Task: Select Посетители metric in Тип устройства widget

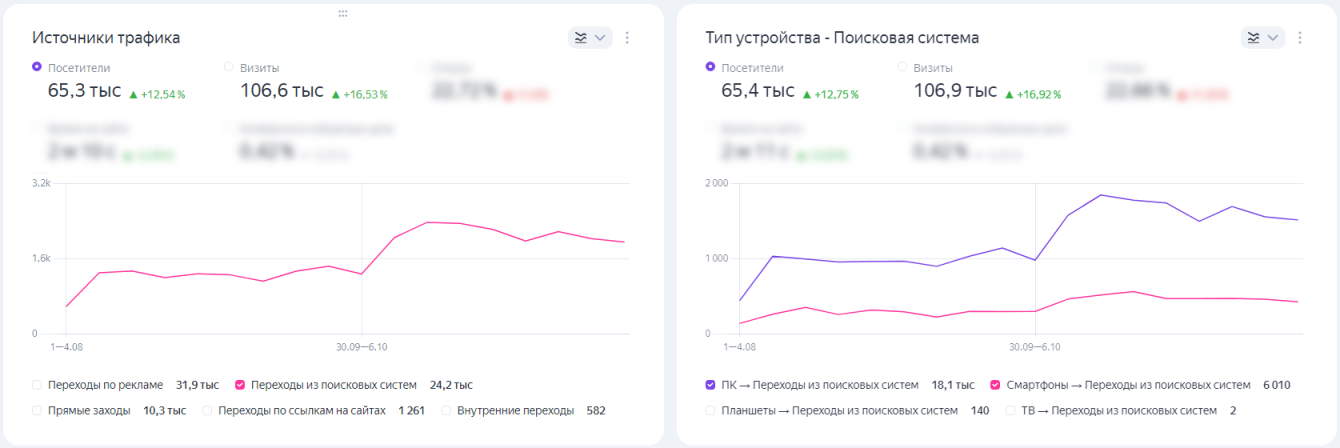Action: click(x=710, y=67)
